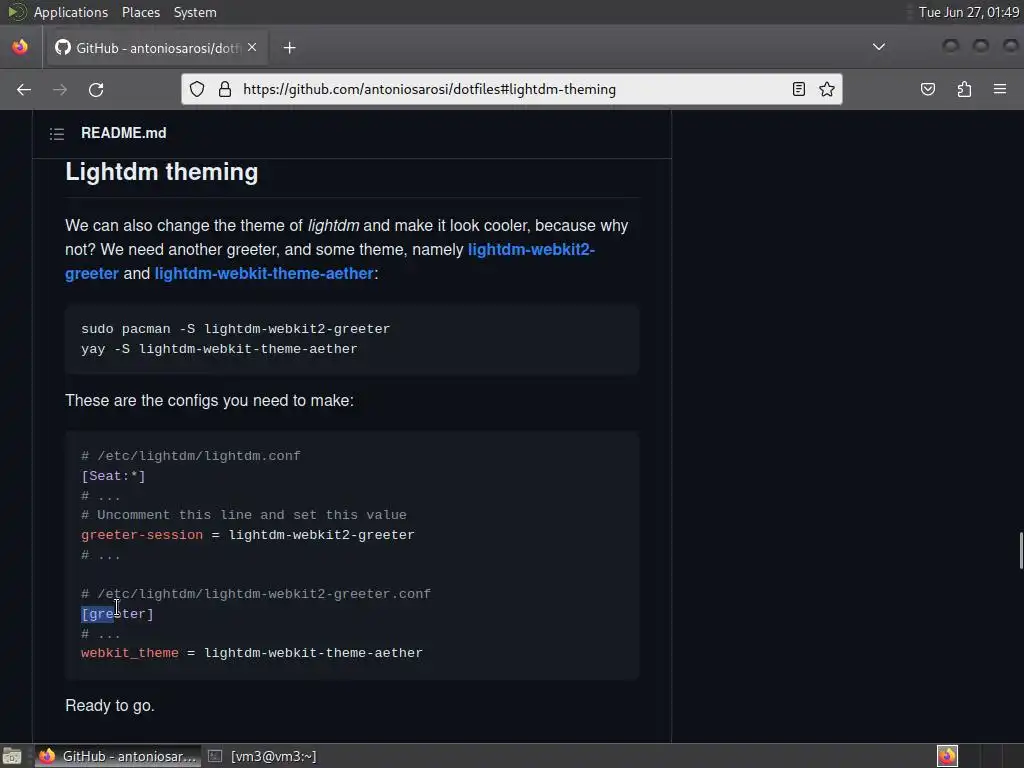Image resolution: width=1024 pixels, height=768 pixels.
Task: Focus the URL address bar
Action: click(511, 89)
